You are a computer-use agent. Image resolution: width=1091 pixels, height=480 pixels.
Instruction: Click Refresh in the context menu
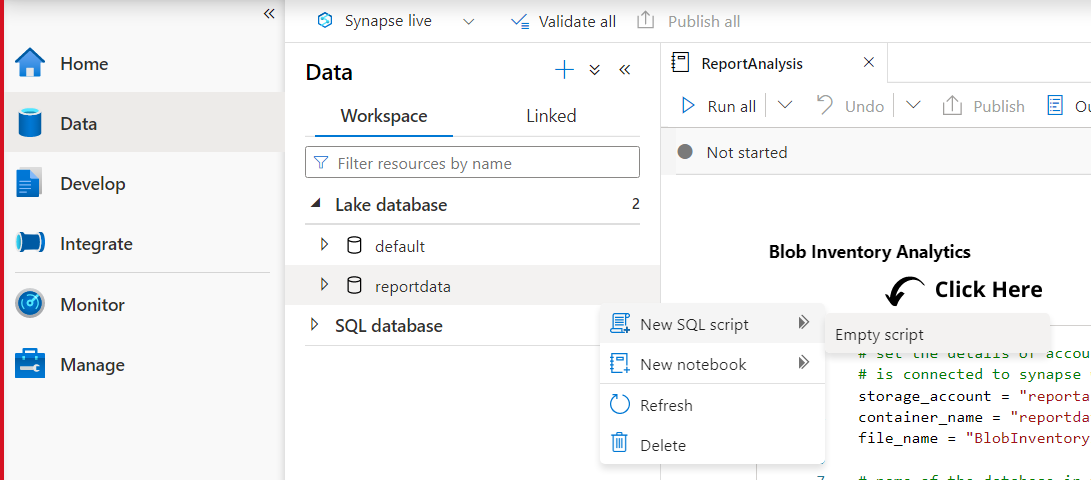coord(666,405)
